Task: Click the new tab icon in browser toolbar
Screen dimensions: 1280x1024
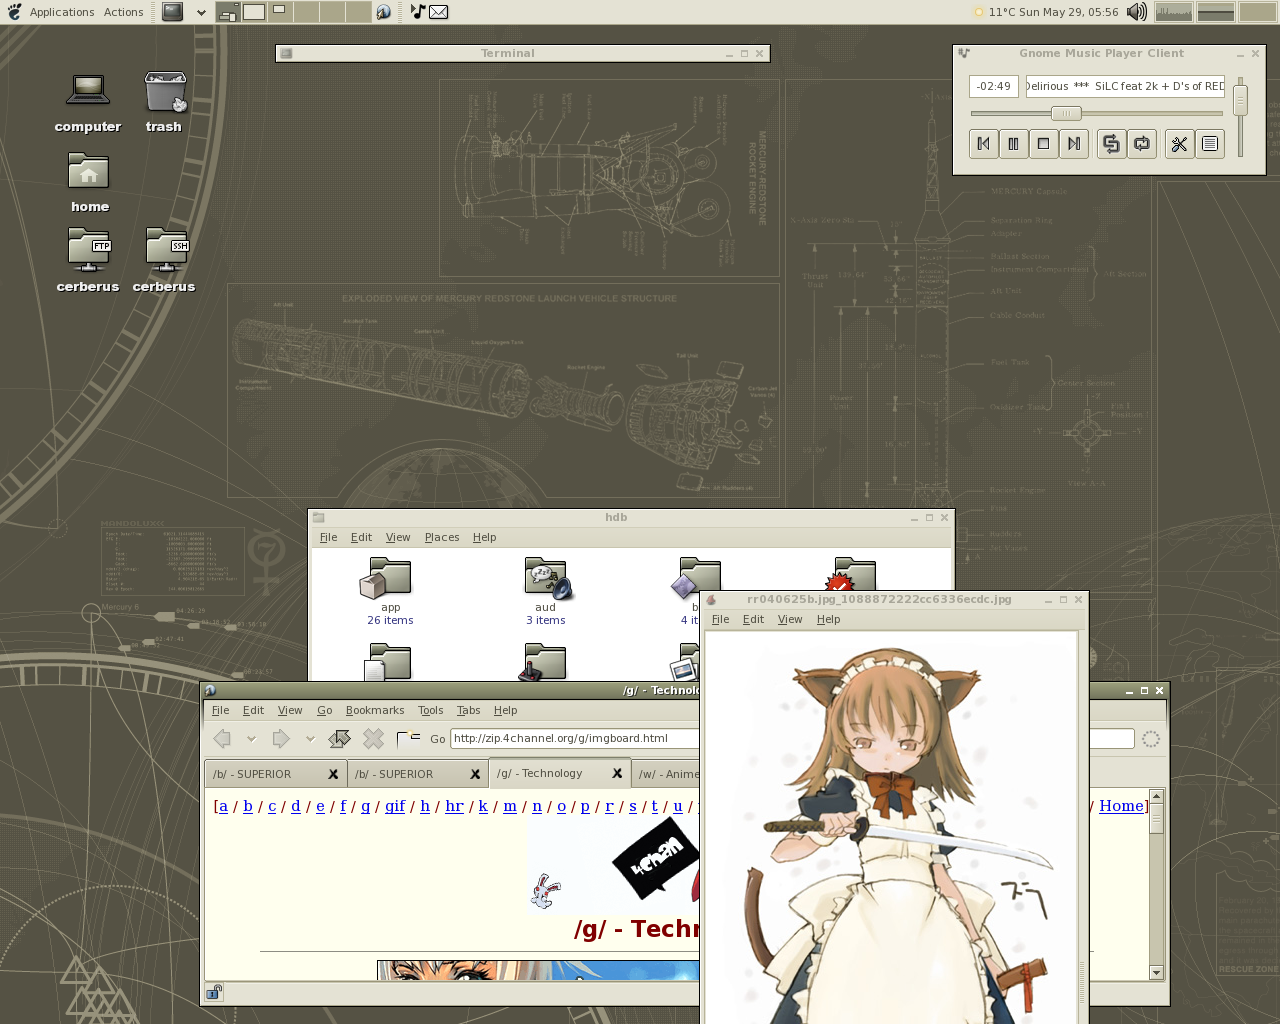Action: [408, 738]
